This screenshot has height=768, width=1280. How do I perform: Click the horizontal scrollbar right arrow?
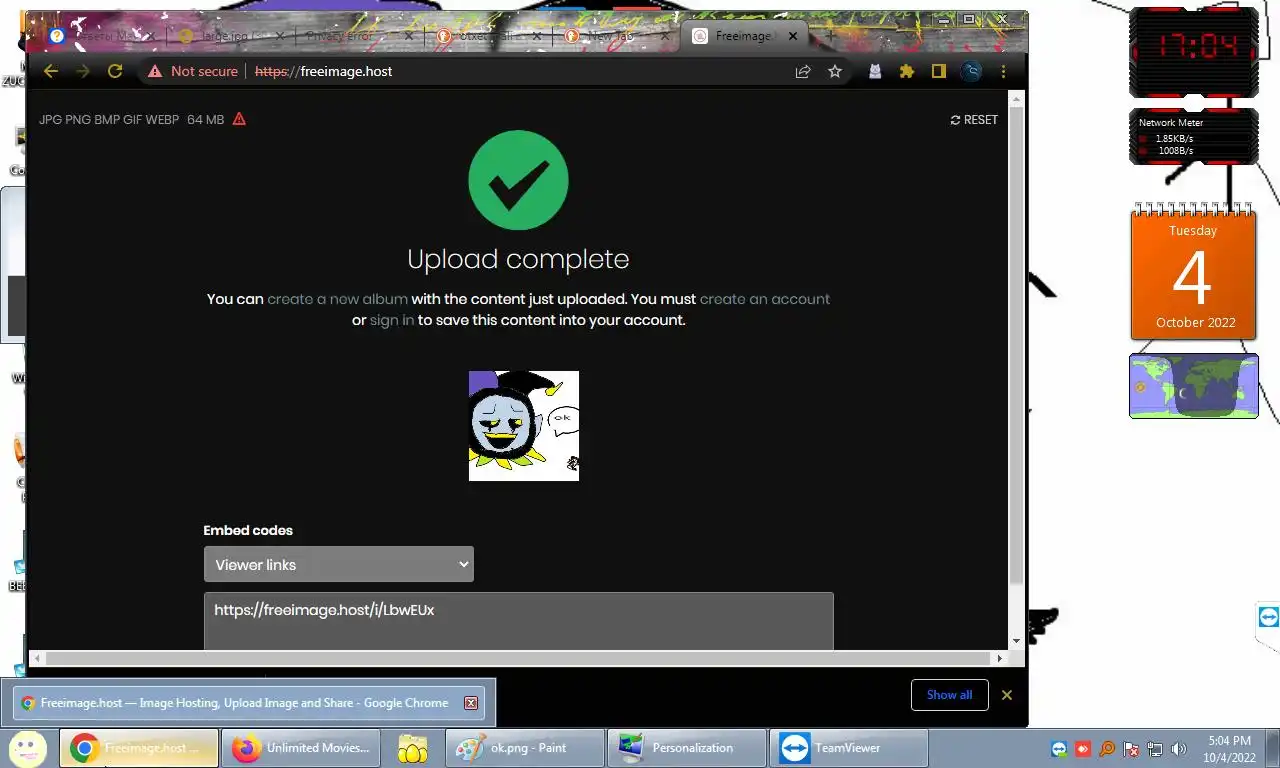point(998,658)
